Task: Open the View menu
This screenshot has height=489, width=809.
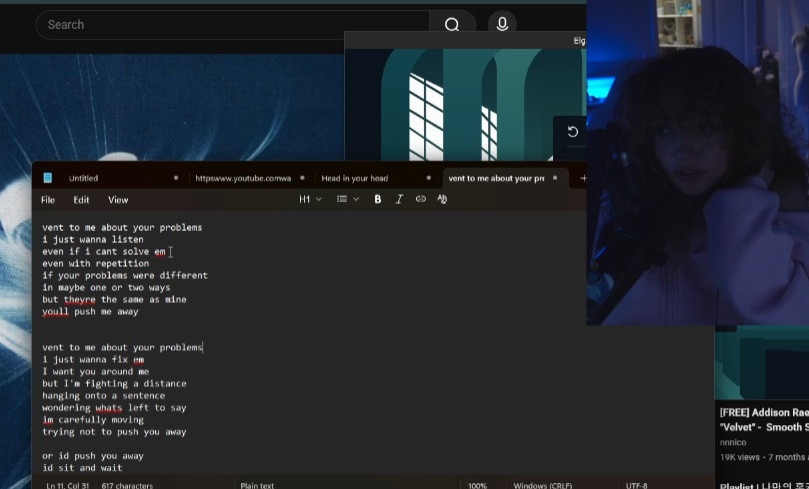Action: coord(118,200)
